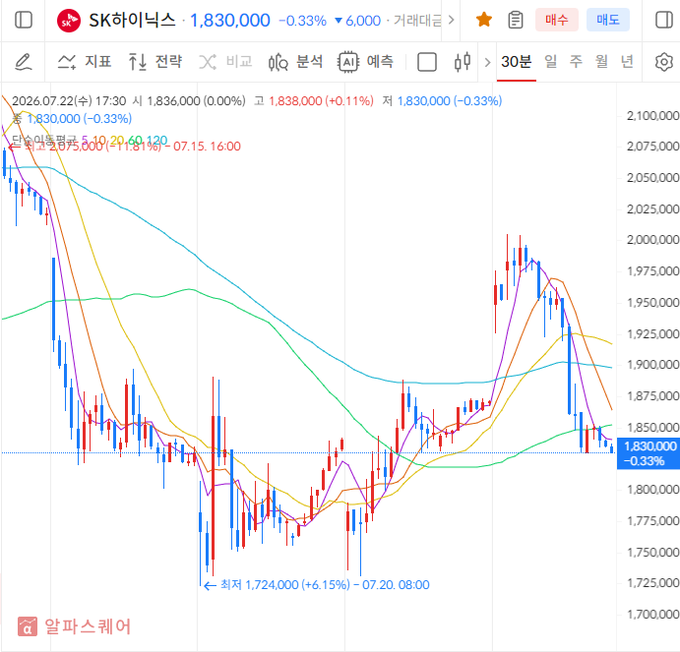Click the 2,100,000 price axis label
Screen dimensions: 680x652
pos(653,116)
